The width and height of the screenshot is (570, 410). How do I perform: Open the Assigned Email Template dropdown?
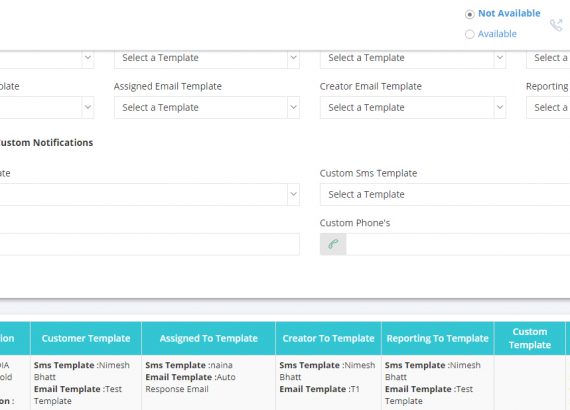[x=207, y=108]
